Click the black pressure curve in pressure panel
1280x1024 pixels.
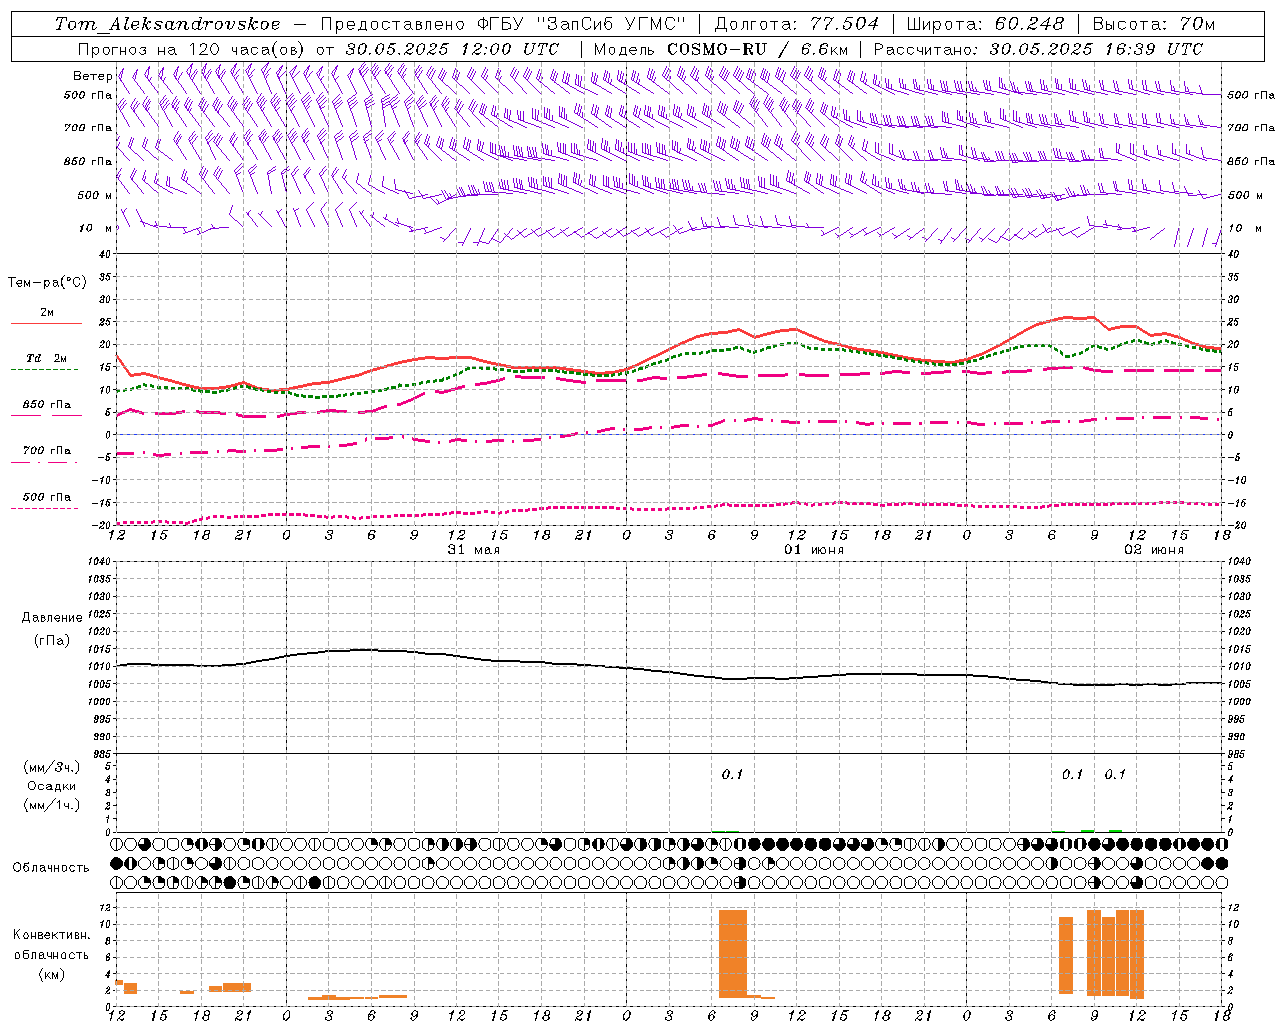click(x=670, y=670)
